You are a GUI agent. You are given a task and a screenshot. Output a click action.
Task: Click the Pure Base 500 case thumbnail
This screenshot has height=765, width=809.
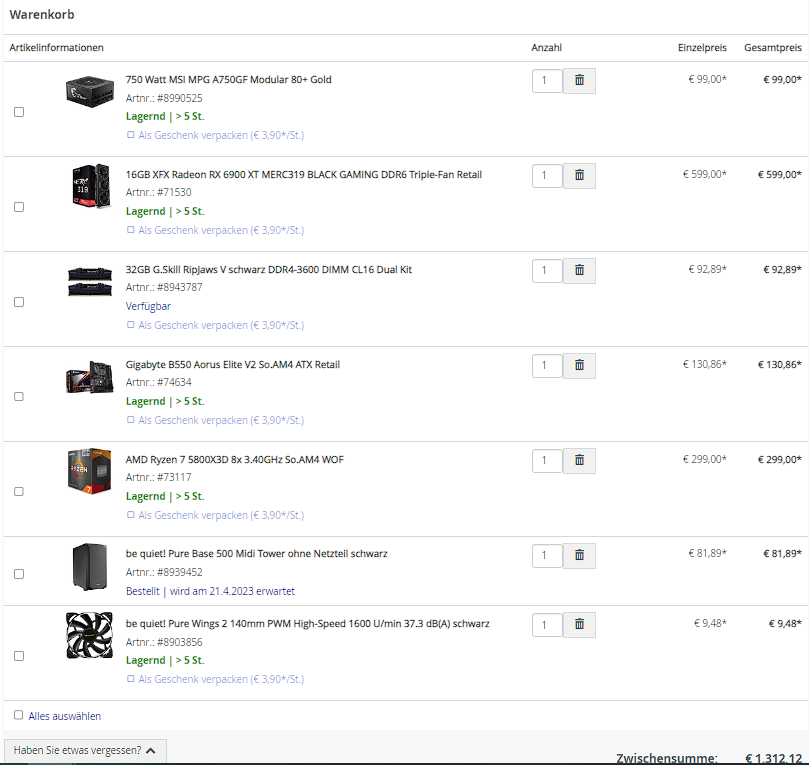[x=90, y=566]
